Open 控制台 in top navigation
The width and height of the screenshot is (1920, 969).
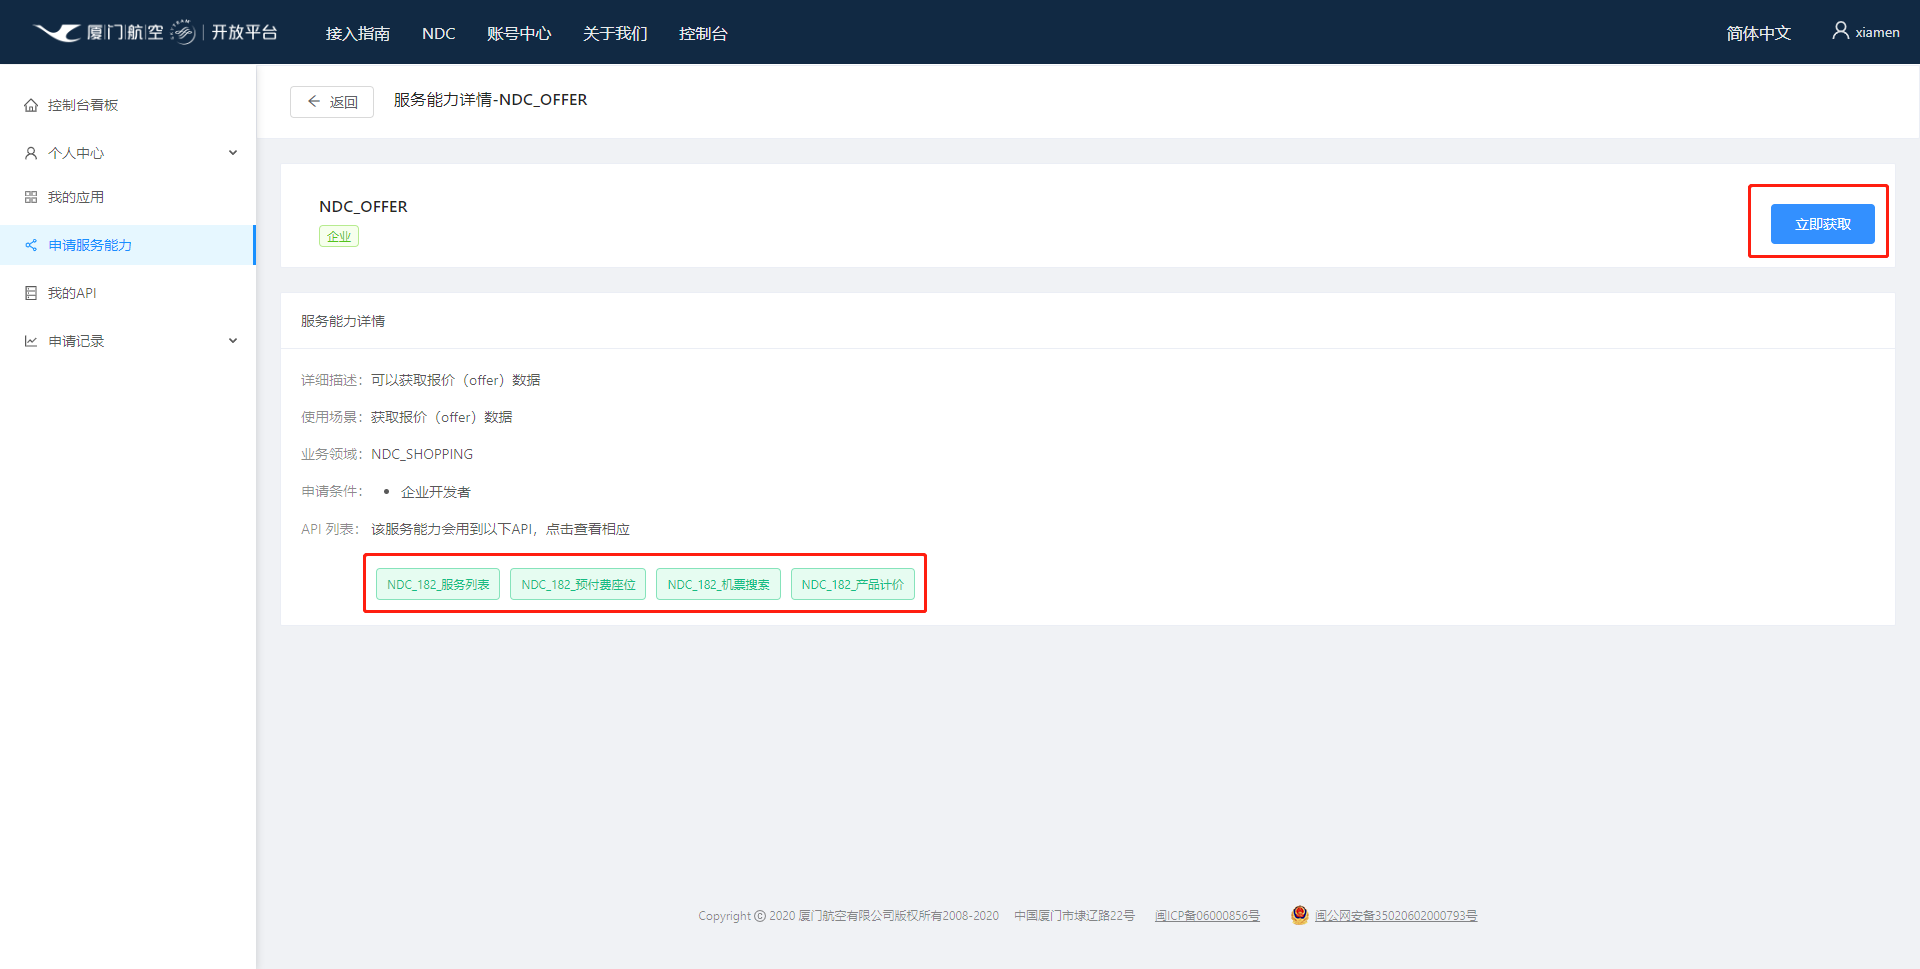703,33
